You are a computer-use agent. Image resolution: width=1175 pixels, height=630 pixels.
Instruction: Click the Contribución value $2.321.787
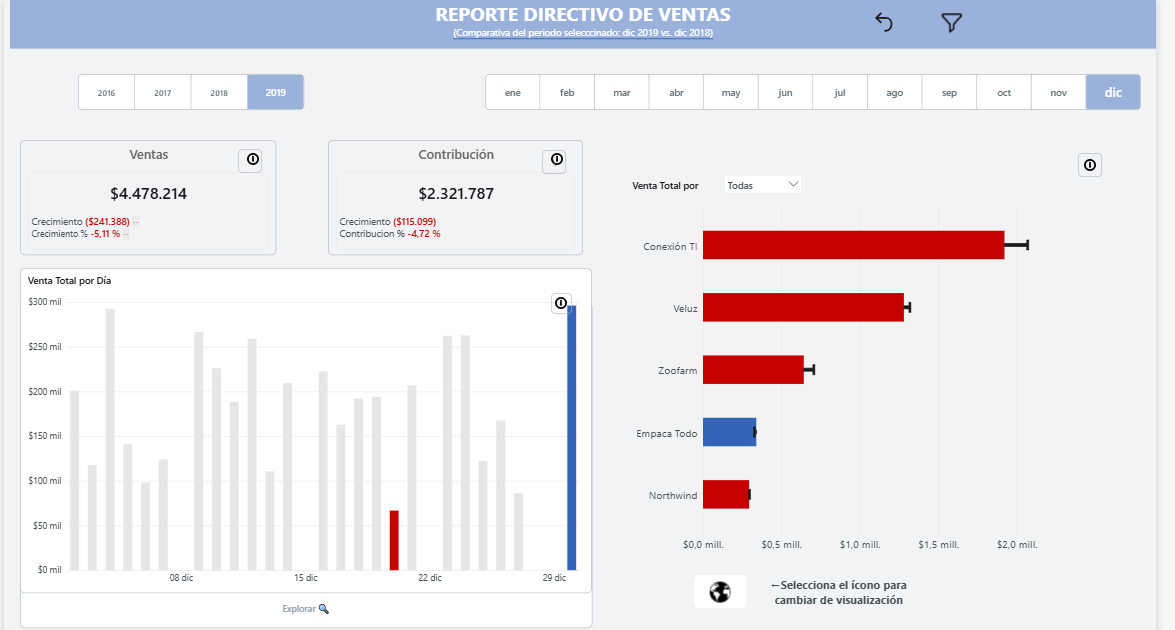coord(456,194)
